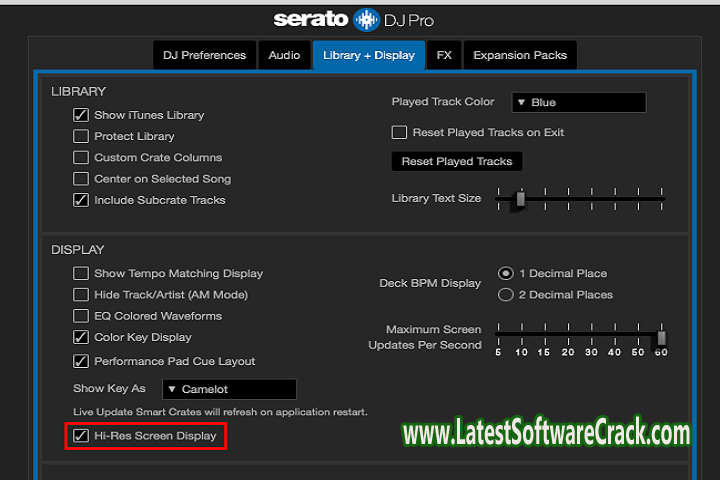Select 2 Decimal Places radio button
This screenshot has height=480, width=720.
pyautogui.click(x=506, y=295)
